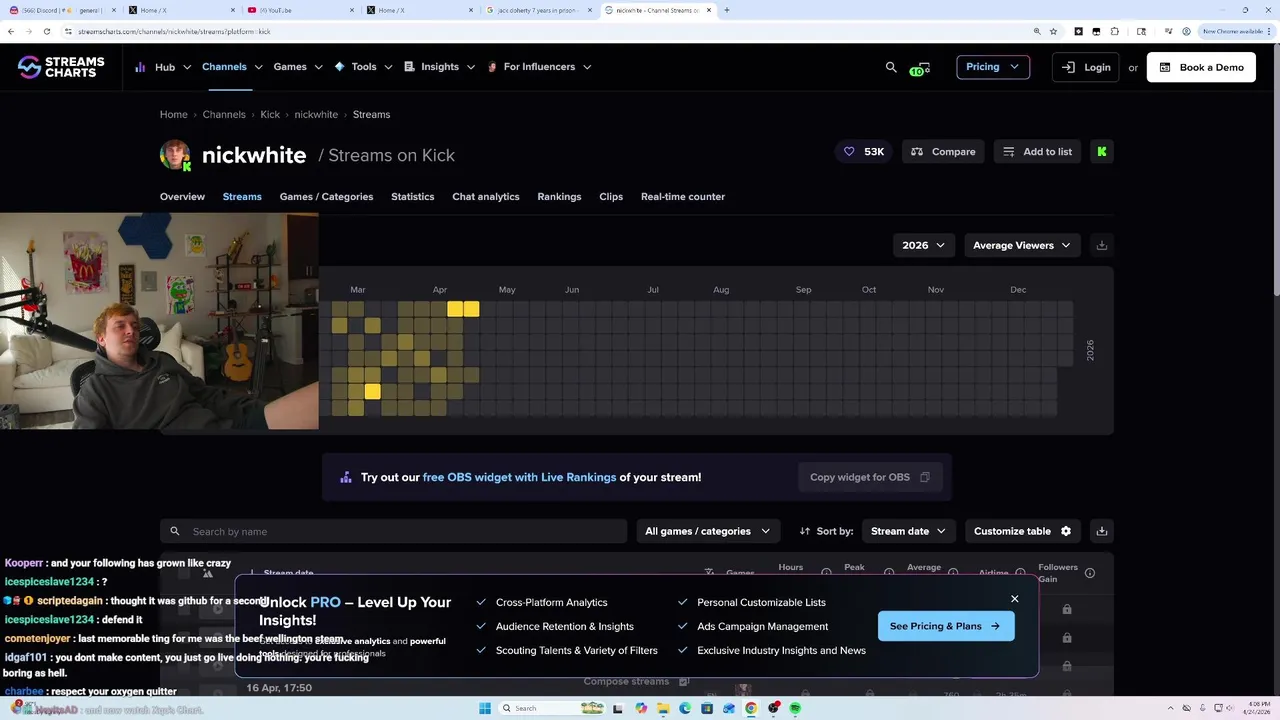Click See Pricing & Plans button
Screen dimensions: 1280x720
point(946,626)
